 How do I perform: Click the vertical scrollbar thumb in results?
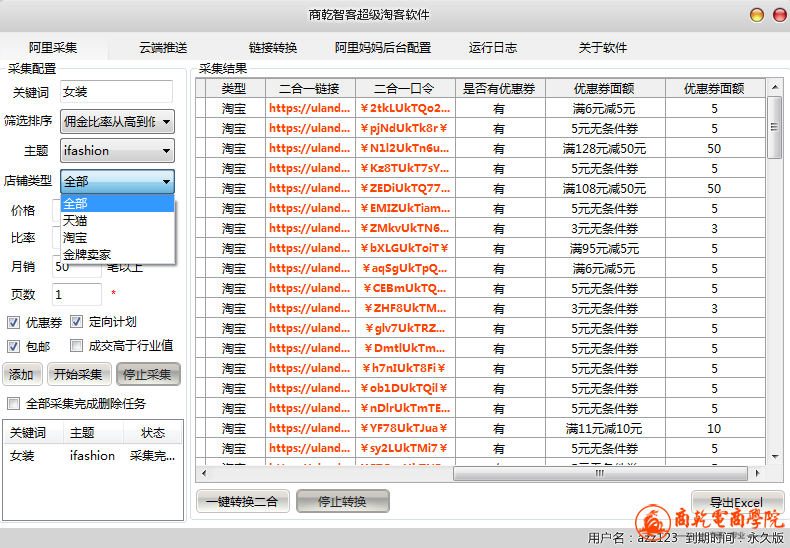click(x=775, y=127)
